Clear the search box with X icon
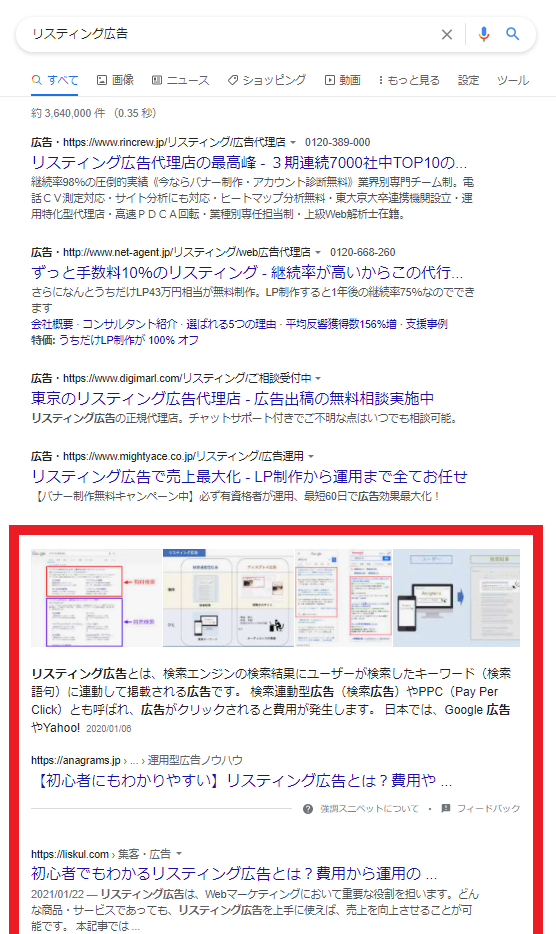Viewport: 556px width, 934px height. [446, 35]
